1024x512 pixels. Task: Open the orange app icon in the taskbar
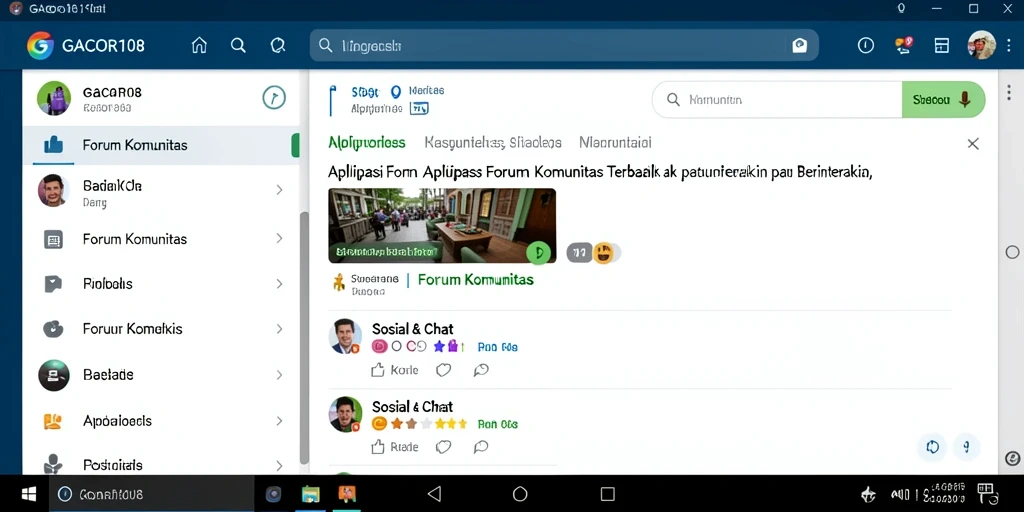coord(347,494)
